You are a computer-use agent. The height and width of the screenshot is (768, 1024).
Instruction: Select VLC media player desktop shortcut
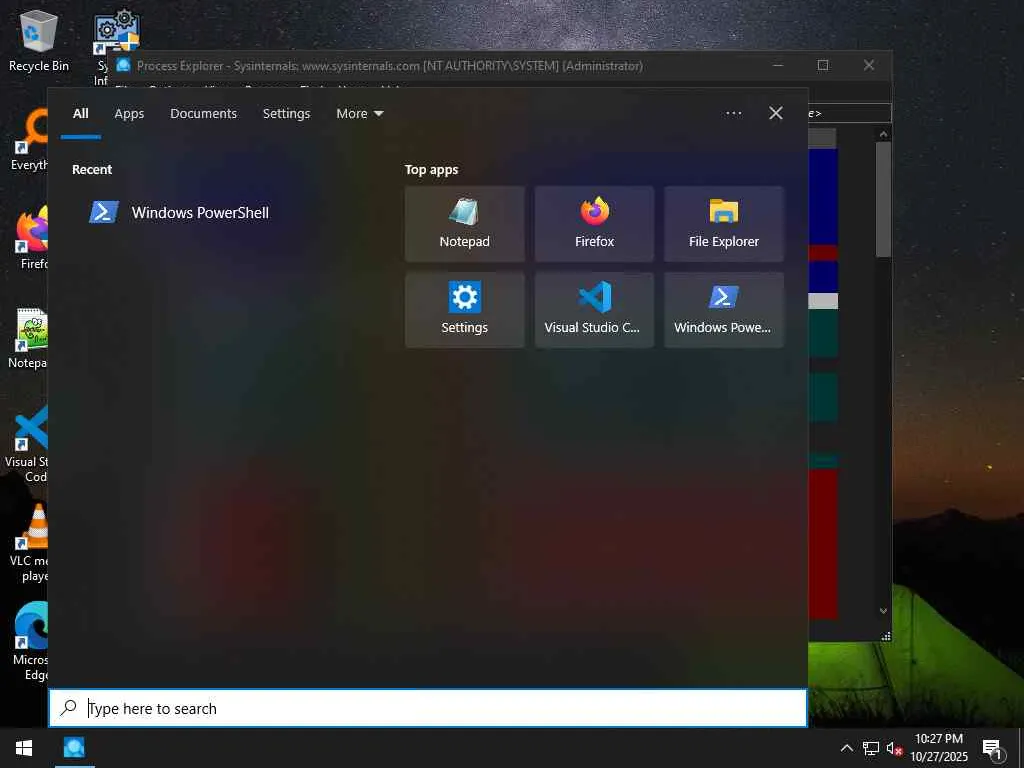tap(29, 543)
